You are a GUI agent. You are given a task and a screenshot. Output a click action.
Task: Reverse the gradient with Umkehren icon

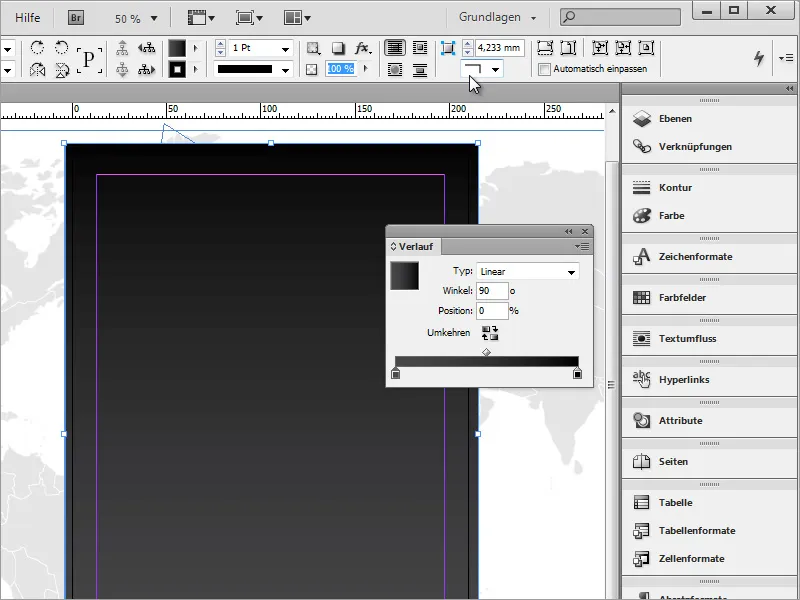(490, 333)
